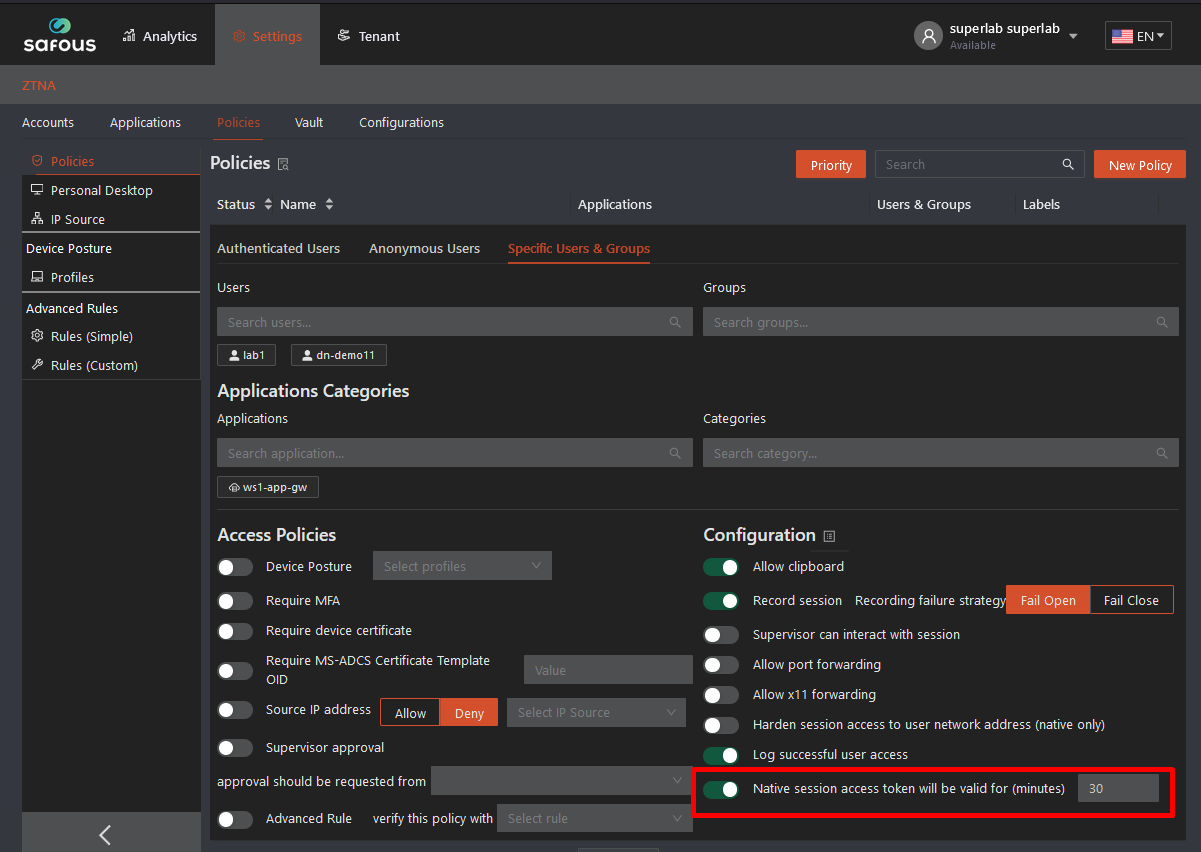Sort policies by Name column arrows

pyautogui.click(x=329, y=205)
